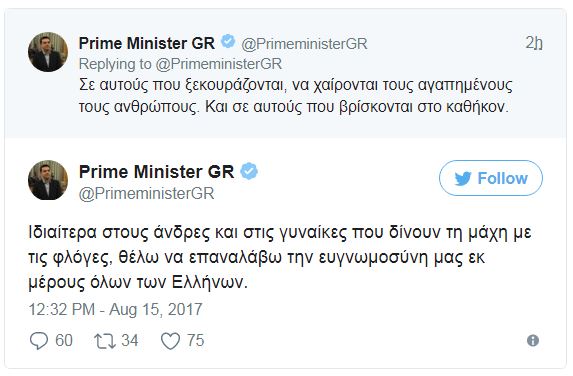The height and width of the screenshot is (376, 573).
Task: Follow Prime Minister GR account
Action: click(x=491, y=178)
